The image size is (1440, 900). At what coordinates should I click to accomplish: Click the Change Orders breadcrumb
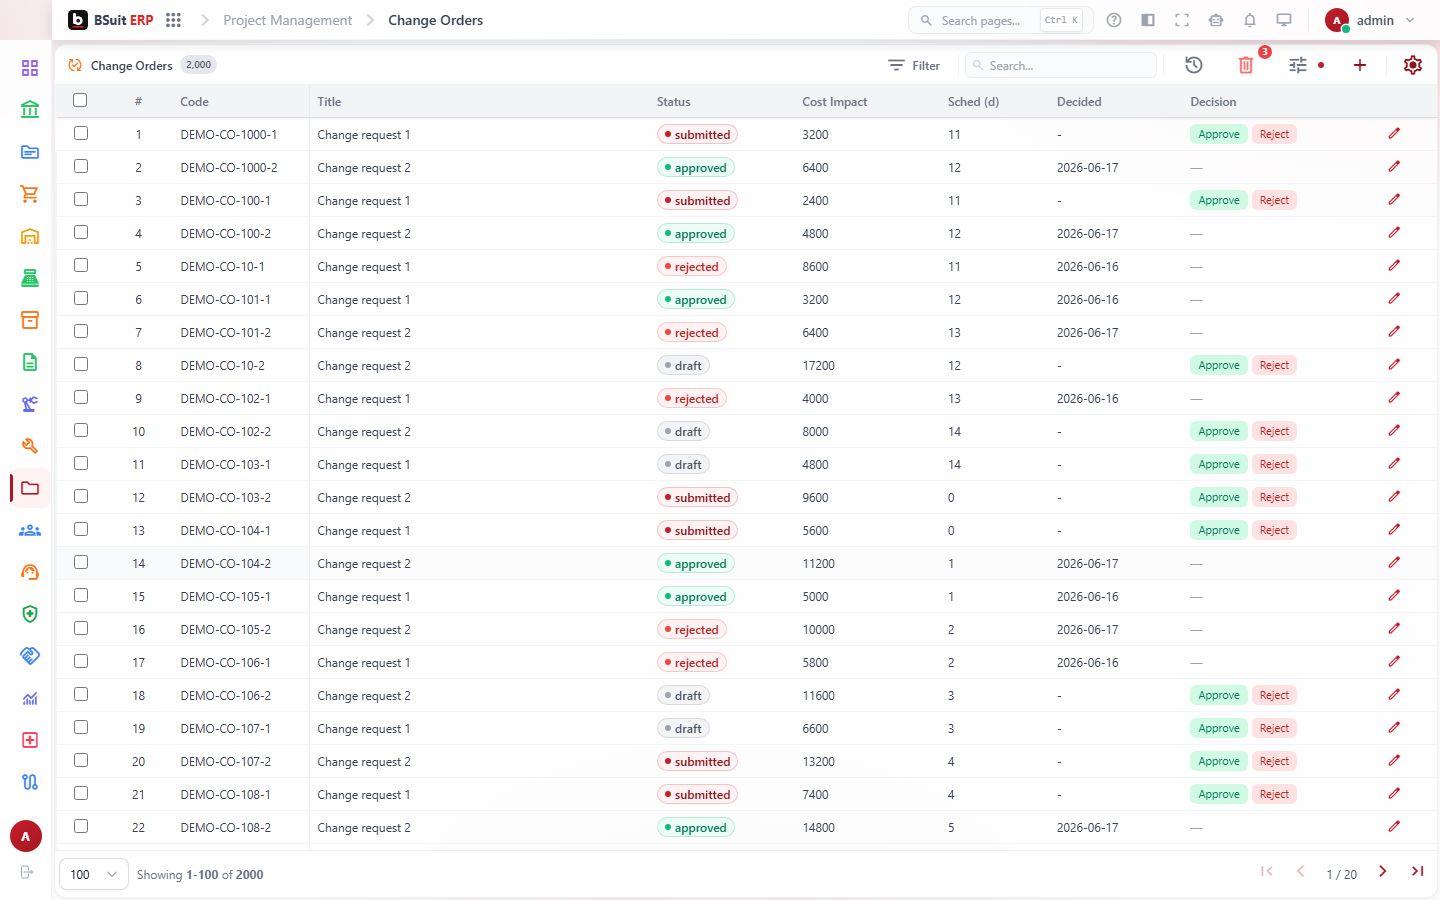(x=435, y=20)
